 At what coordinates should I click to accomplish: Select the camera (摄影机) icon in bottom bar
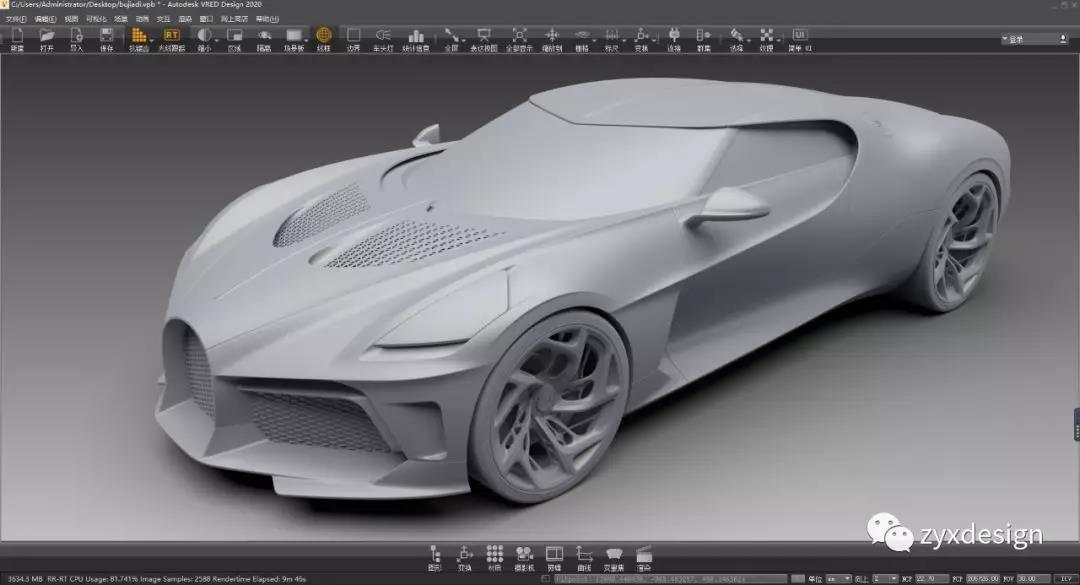(525, 552)
